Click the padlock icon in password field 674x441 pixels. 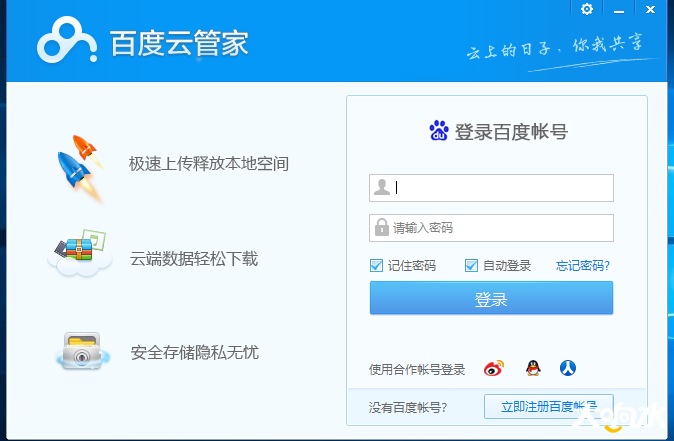(x=381, y=227)
